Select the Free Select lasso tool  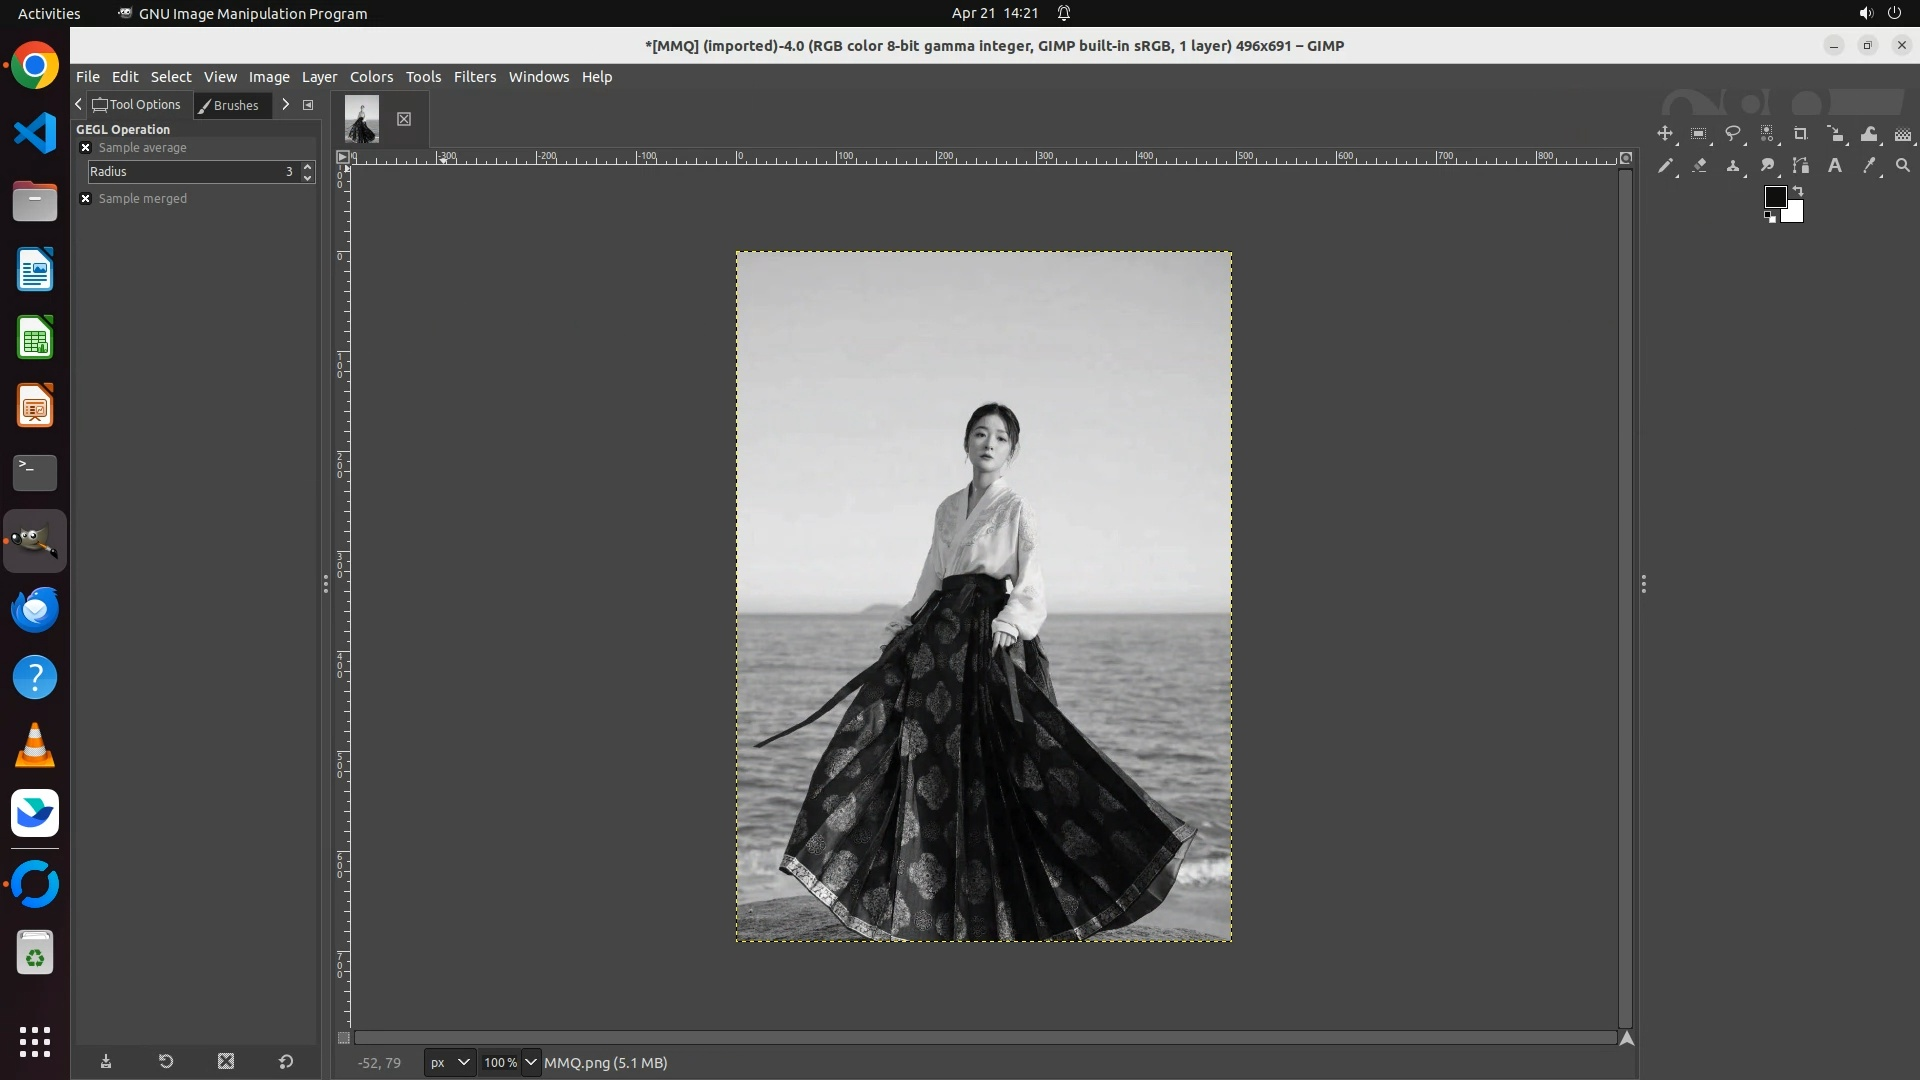(x=1733, y=134)
